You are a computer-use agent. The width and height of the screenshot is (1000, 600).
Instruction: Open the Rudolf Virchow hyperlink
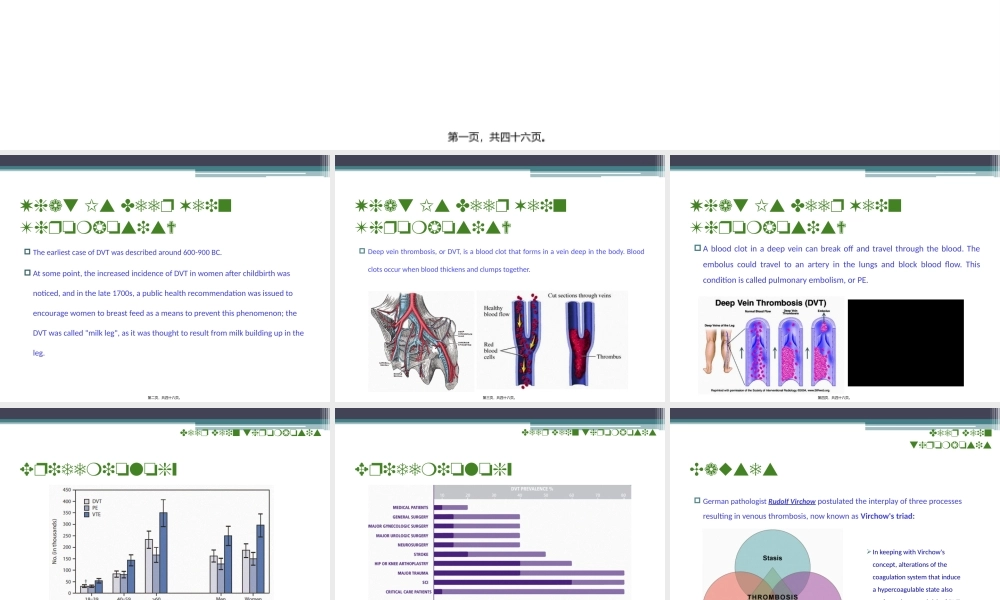click(x=791, y=500)
